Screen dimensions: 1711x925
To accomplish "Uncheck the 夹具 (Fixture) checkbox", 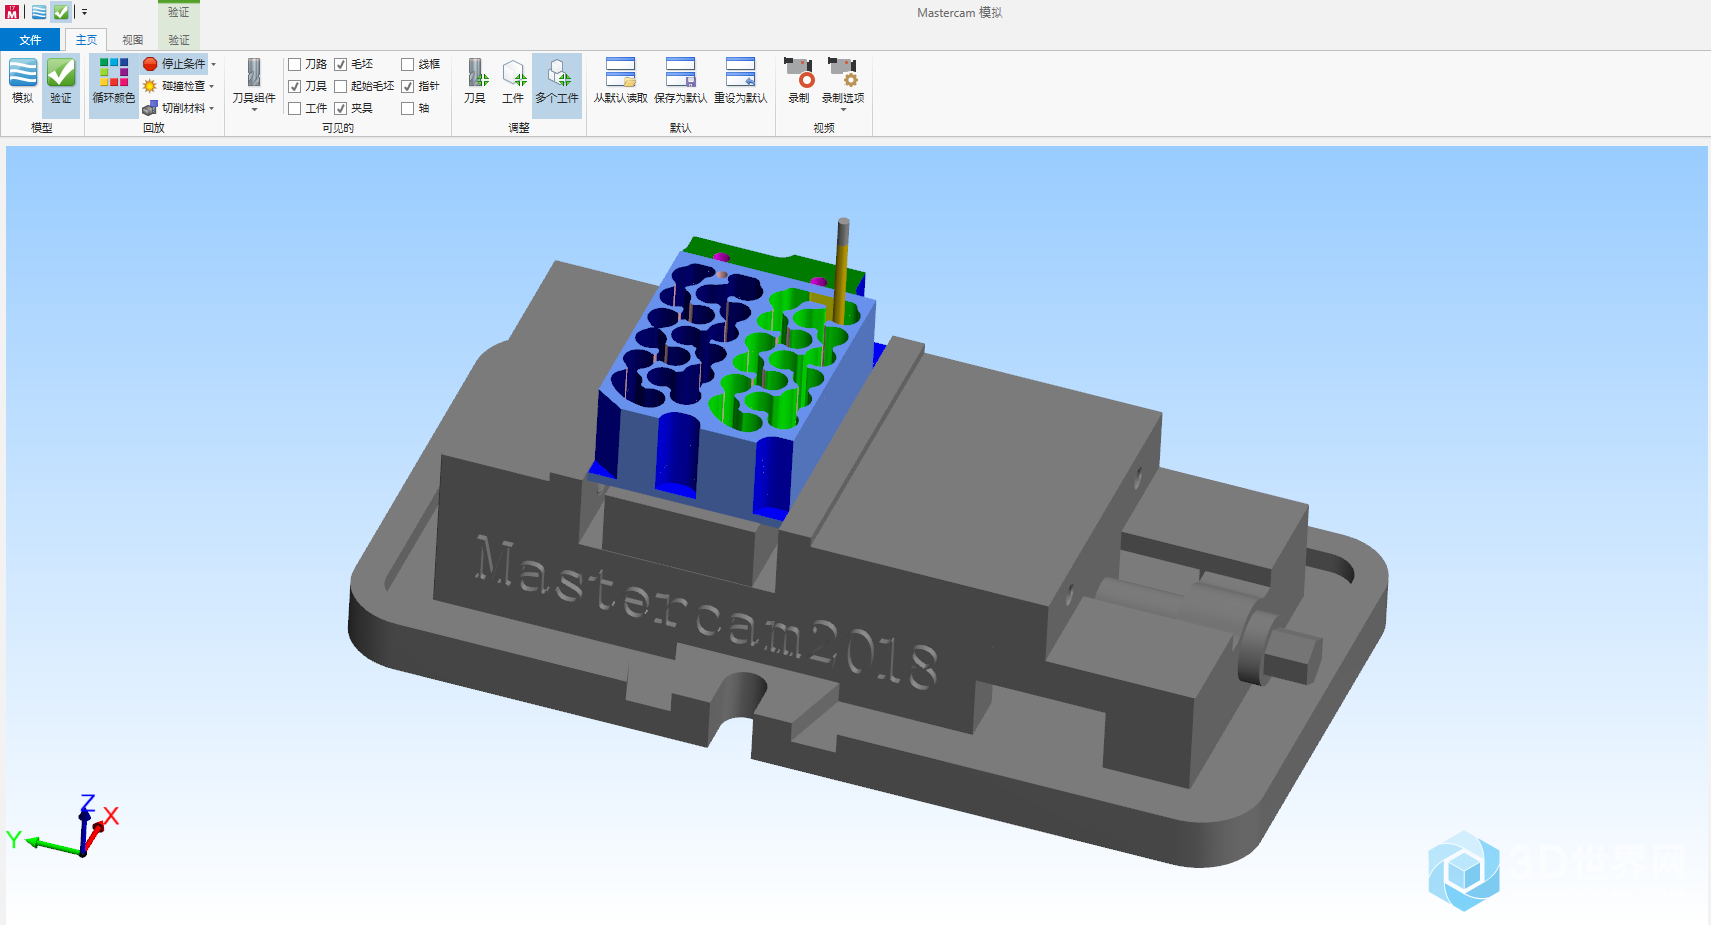I will pos(341,108).
